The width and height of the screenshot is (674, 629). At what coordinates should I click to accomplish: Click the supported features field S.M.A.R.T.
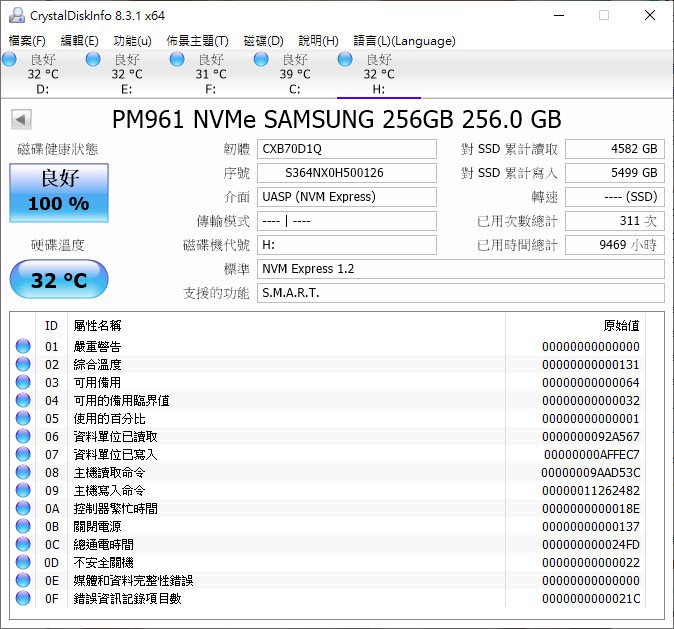tap(461, 293)
